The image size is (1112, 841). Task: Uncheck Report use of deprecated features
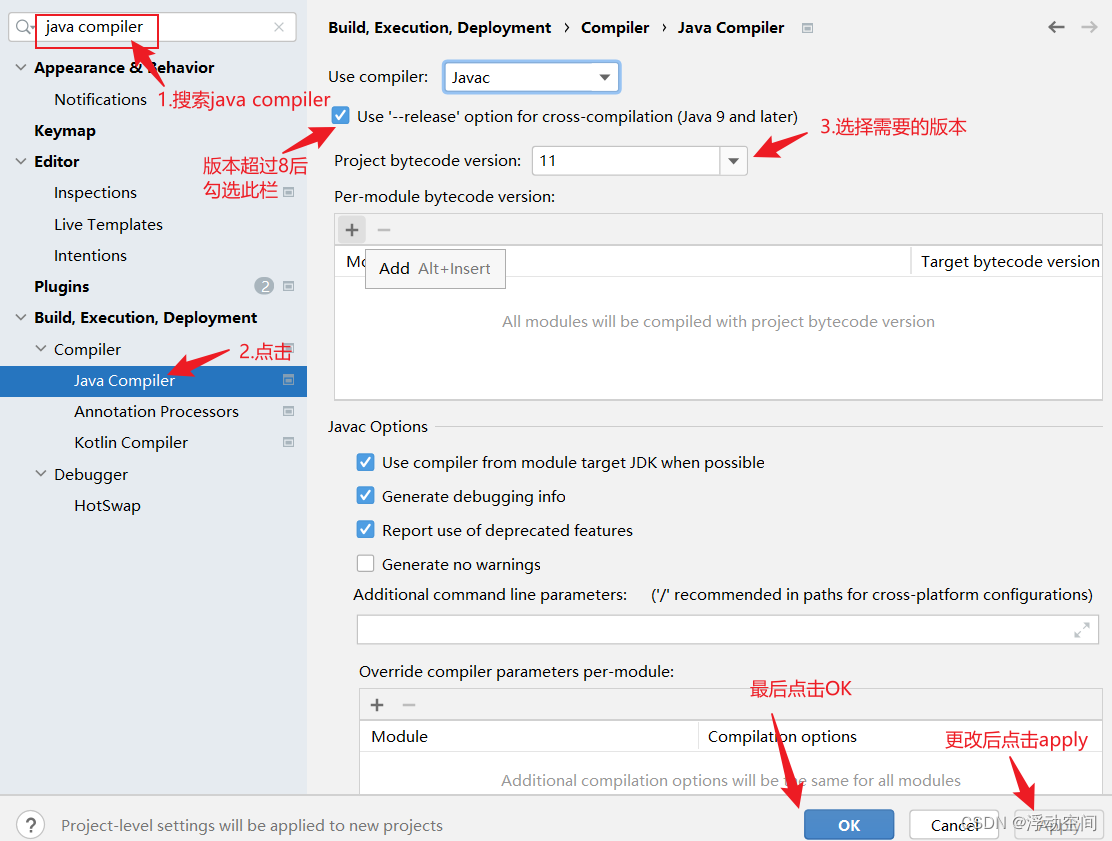tap(365, 530)
